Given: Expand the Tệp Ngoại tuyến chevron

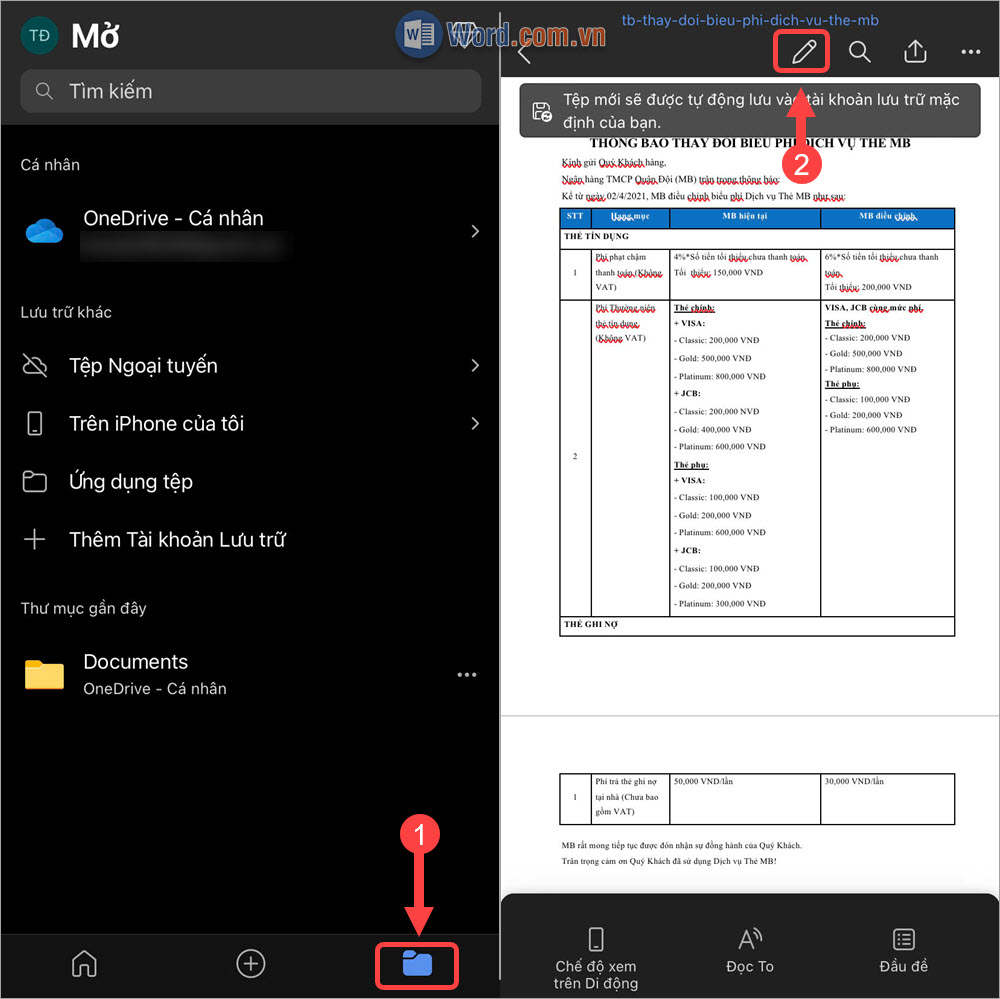Looking at the screenshot, I should pos(475,366).
